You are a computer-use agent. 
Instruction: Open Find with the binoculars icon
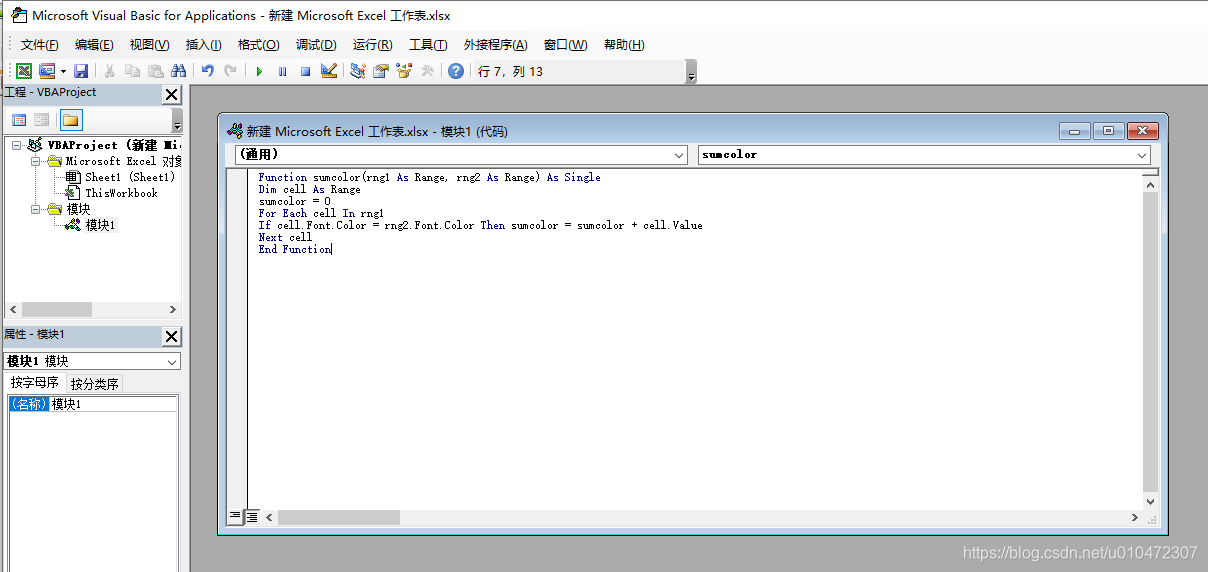[178, 71]
